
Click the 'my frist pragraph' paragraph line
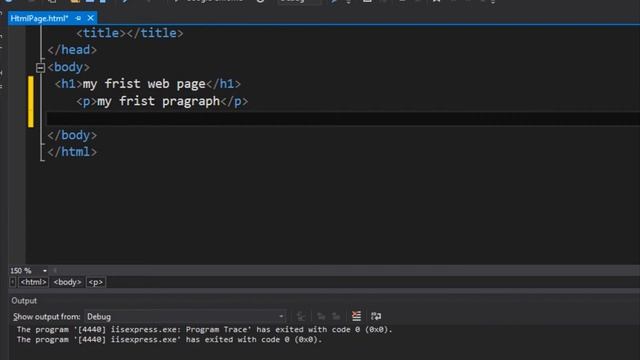[x=162, y=101]
